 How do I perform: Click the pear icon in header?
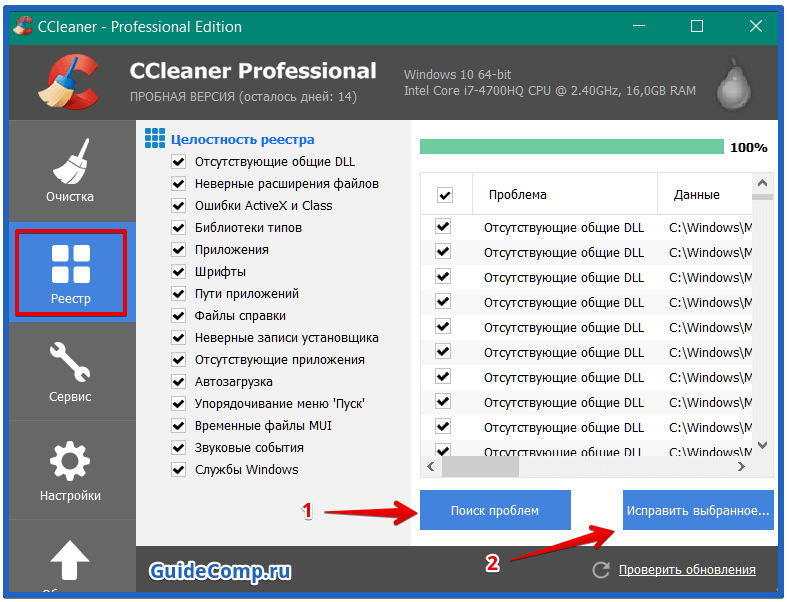coord(734,84)
